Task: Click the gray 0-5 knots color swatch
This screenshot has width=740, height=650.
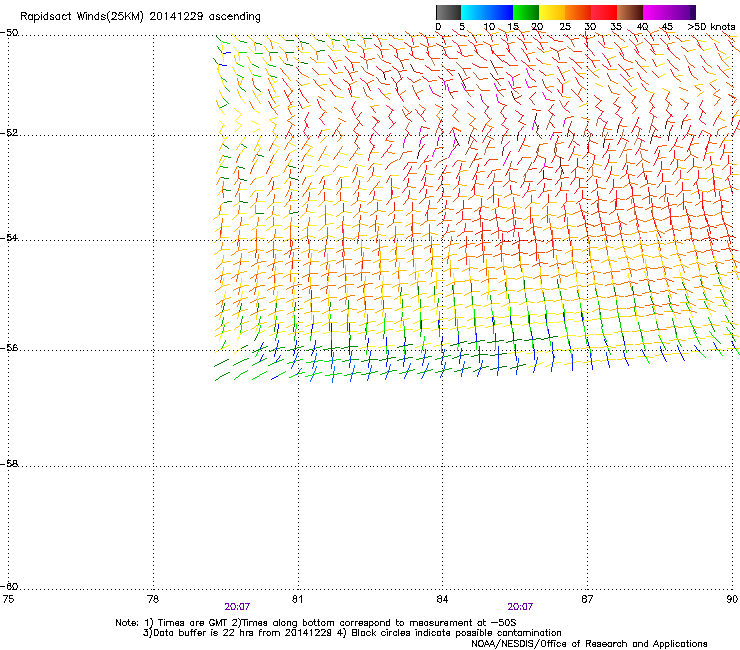Action: tap(448, 12)
